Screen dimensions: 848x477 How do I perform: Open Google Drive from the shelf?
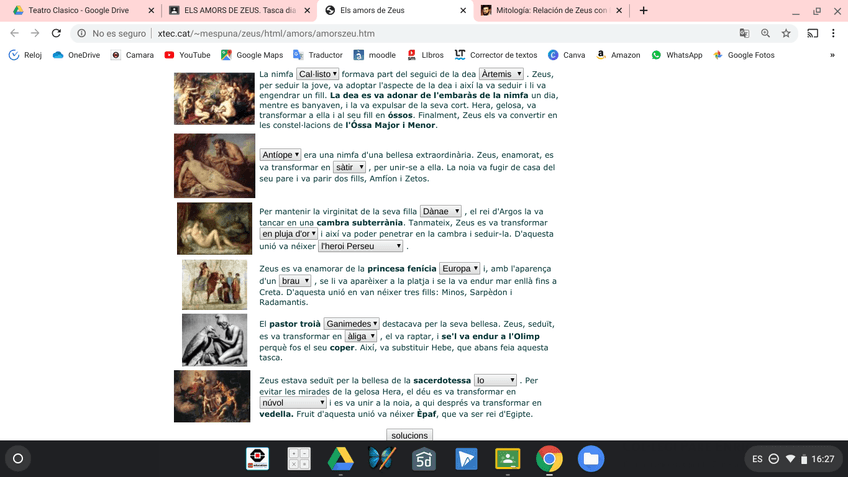coord(340,459)
